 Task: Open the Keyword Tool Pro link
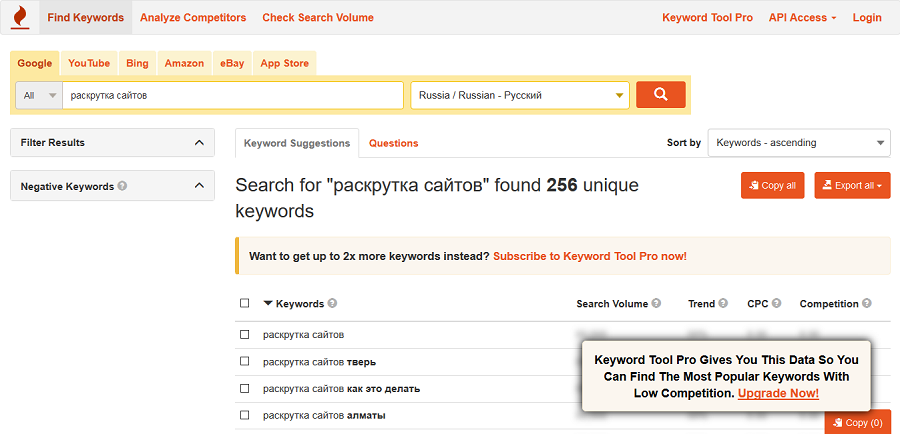pyautogui.click(x=708, y=17)
